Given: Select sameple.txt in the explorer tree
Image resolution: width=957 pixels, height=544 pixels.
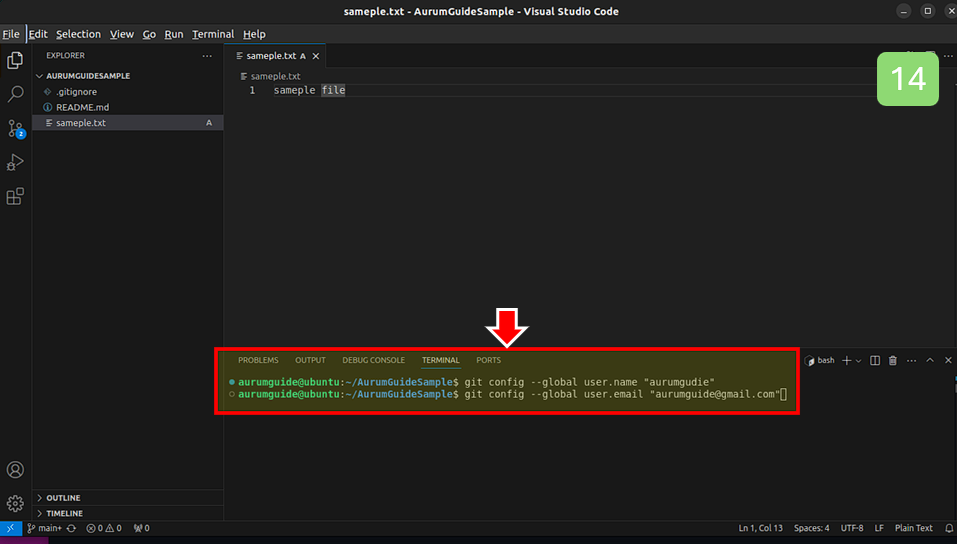Looking at the screenshot, I should click(x=128, y=123).
